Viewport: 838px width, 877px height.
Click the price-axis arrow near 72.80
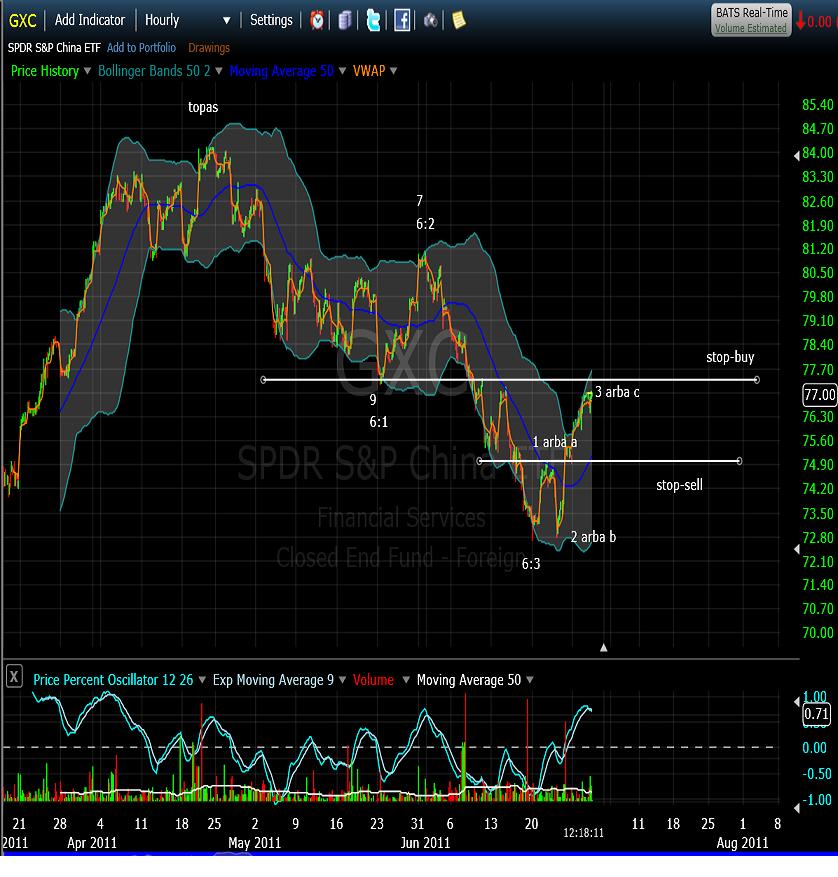tap(797, 549)
